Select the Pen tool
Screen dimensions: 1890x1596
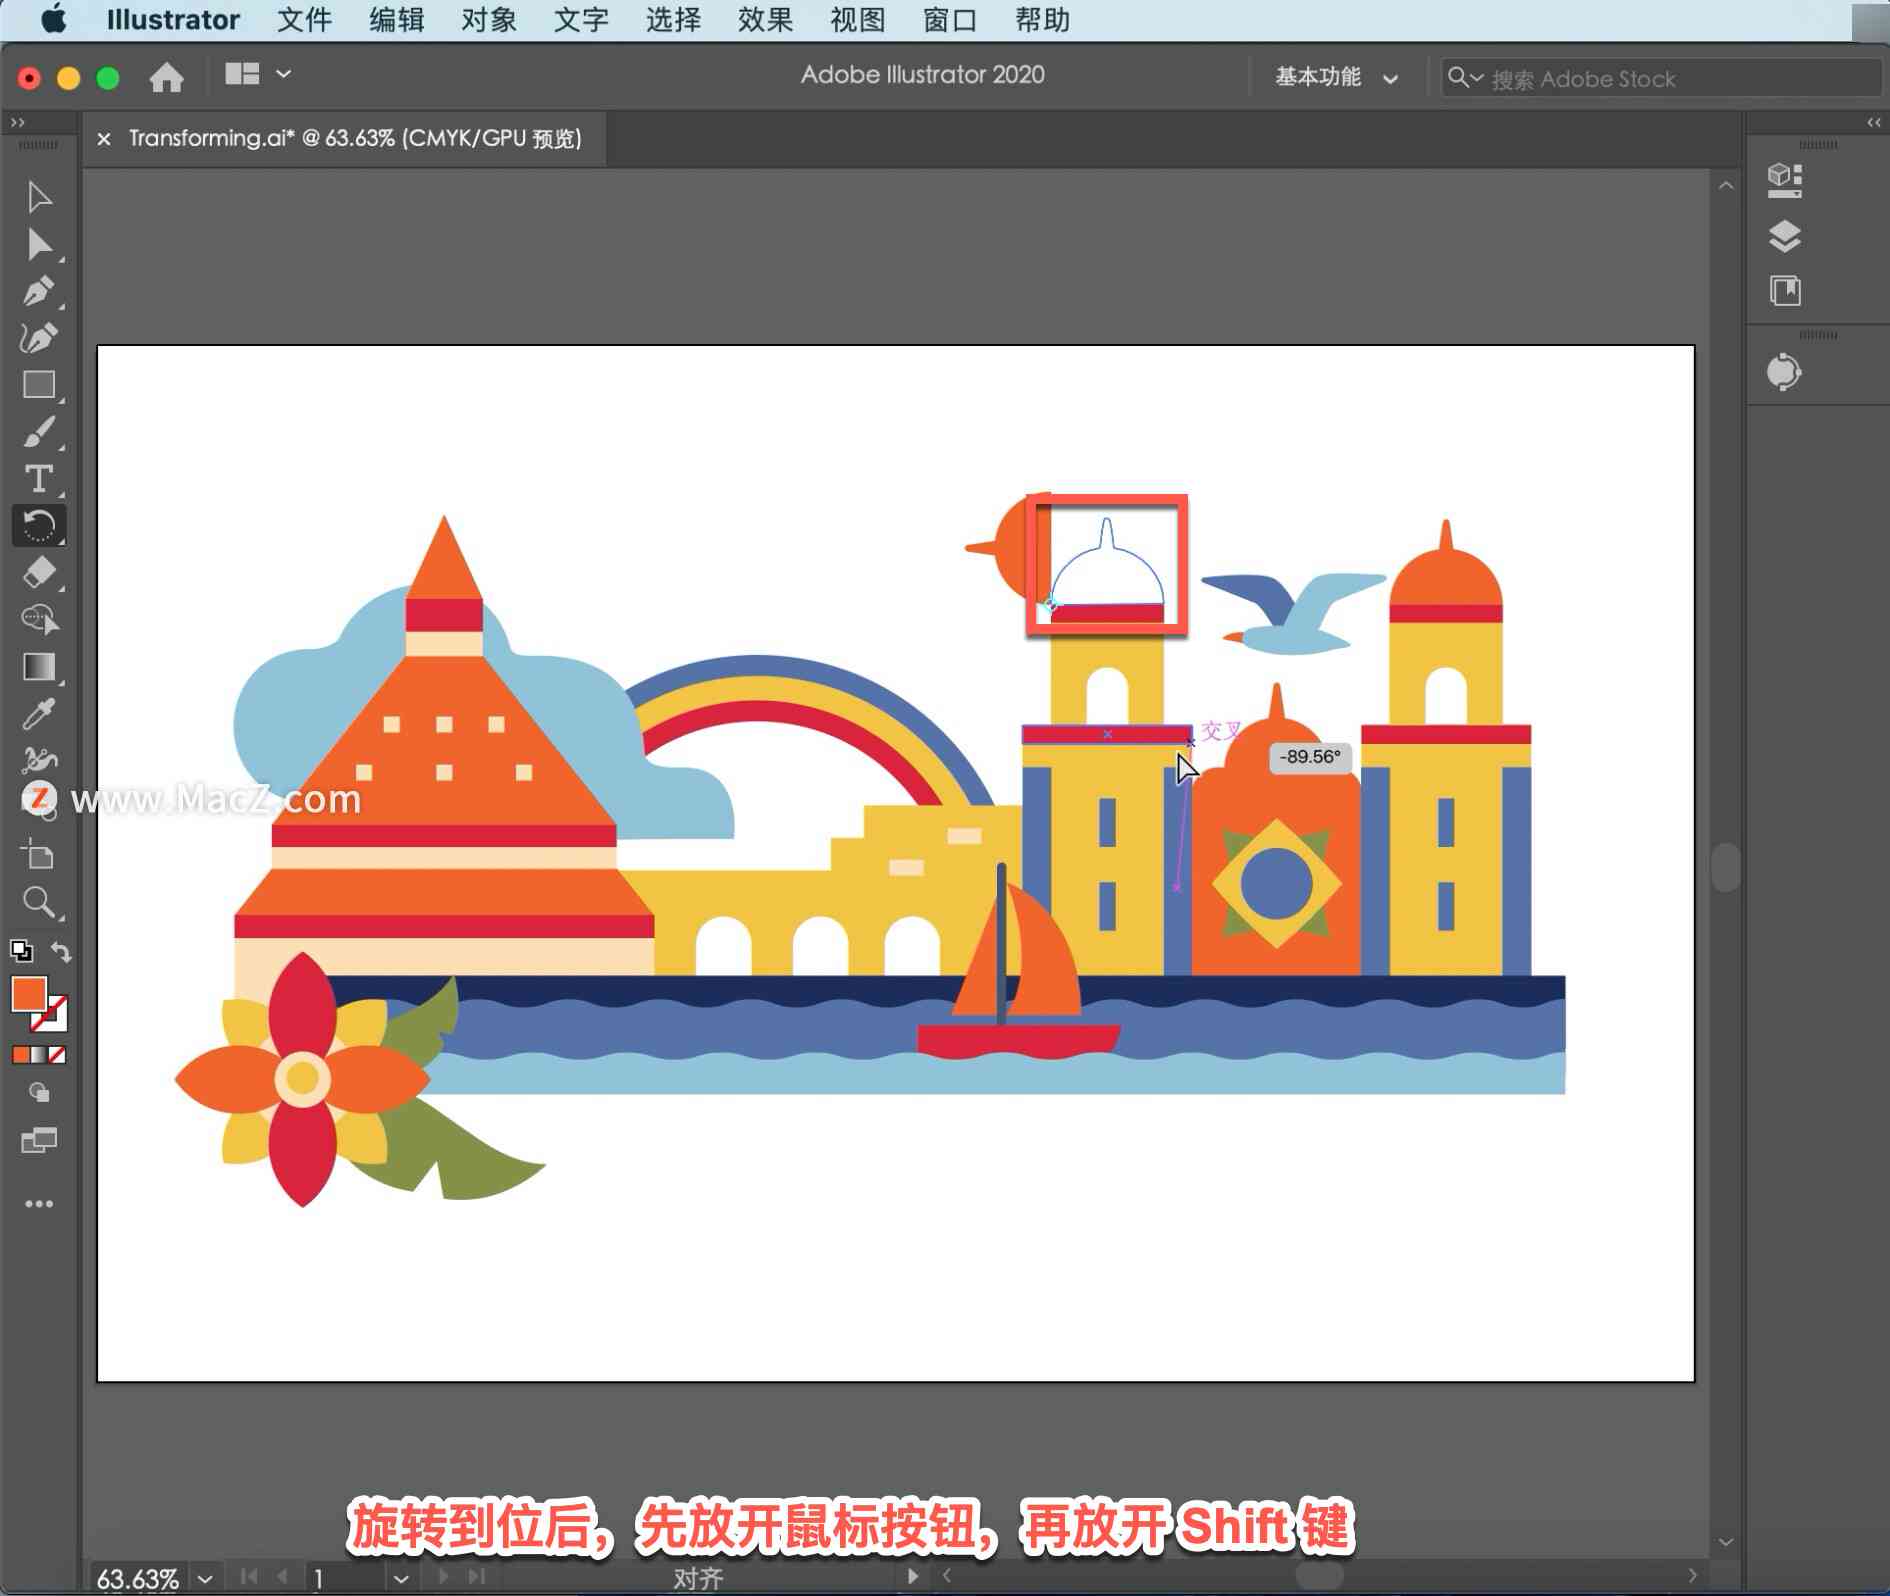click(39, 291)
